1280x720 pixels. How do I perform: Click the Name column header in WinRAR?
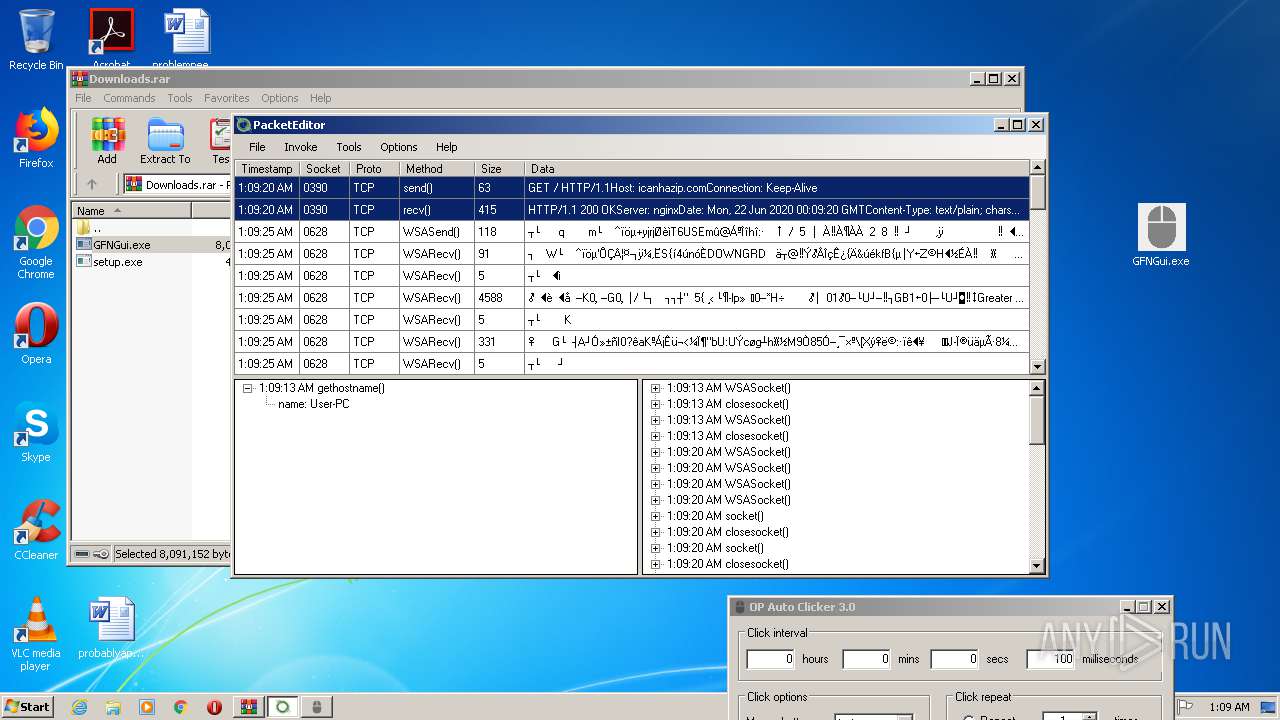(131, 210)
